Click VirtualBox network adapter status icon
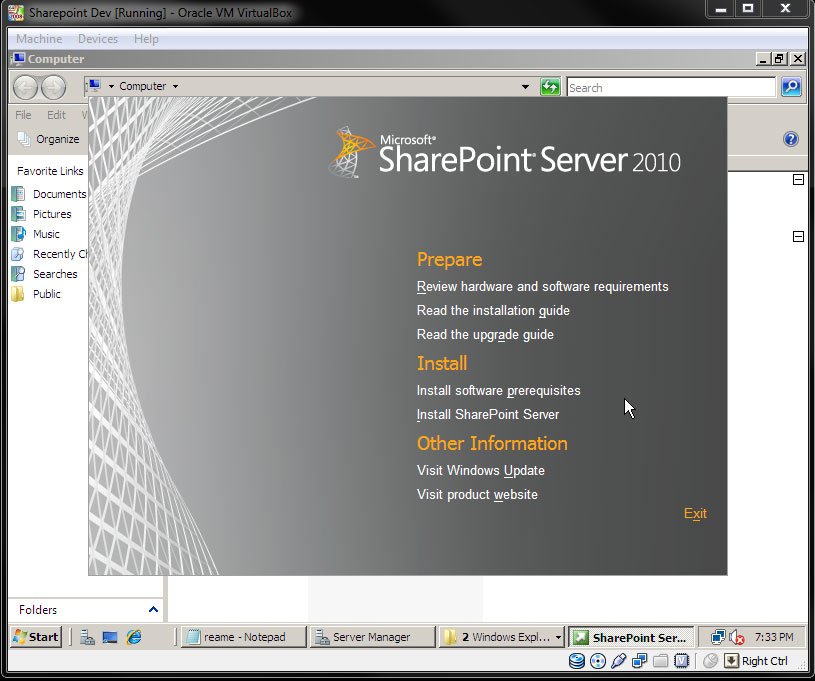This screenshot has height=681, width=815. pyautogui.click(x=639, y=661)
